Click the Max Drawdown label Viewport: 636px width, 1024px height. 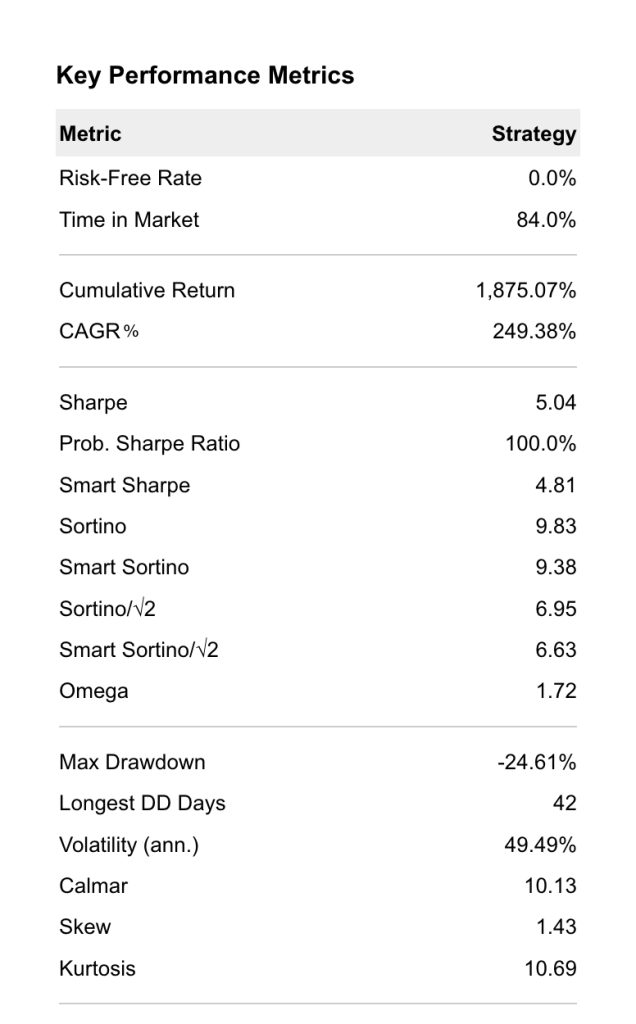click(132, 762)
